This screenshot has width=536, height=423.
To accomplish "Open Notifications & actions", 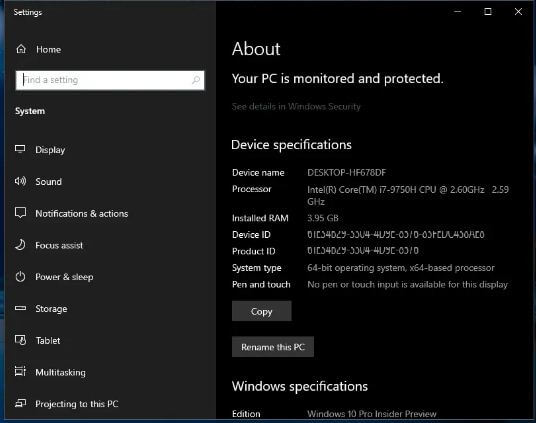I will (x=82, y=213).
